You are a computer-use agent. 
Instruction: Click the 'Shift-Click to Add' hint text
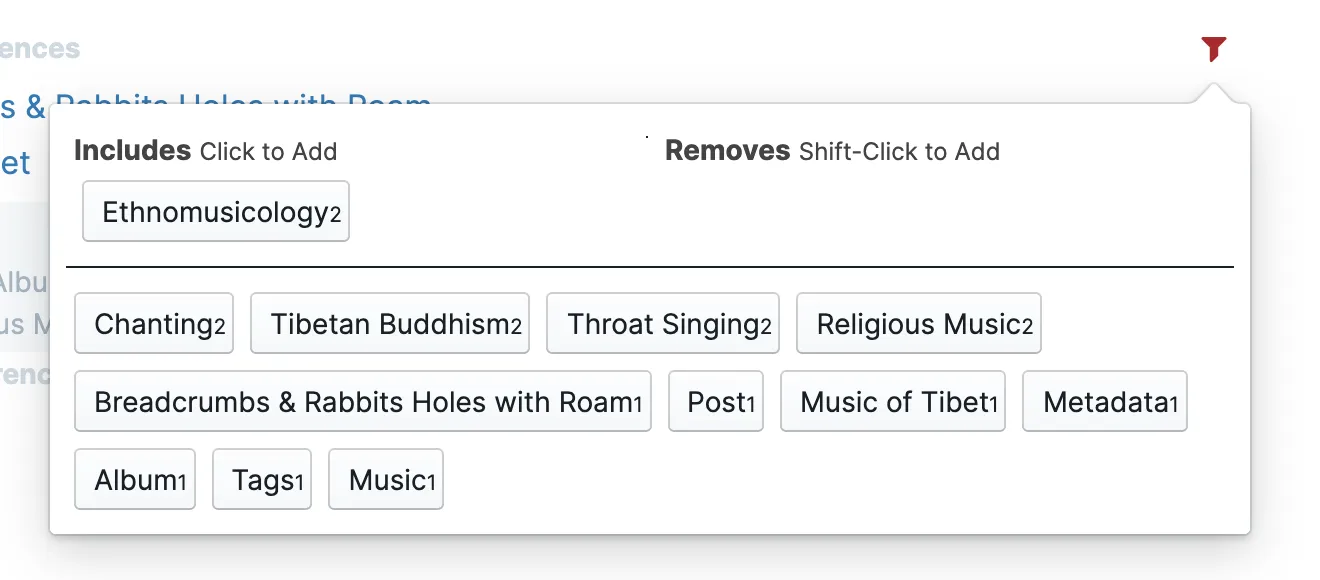(900, 152)
